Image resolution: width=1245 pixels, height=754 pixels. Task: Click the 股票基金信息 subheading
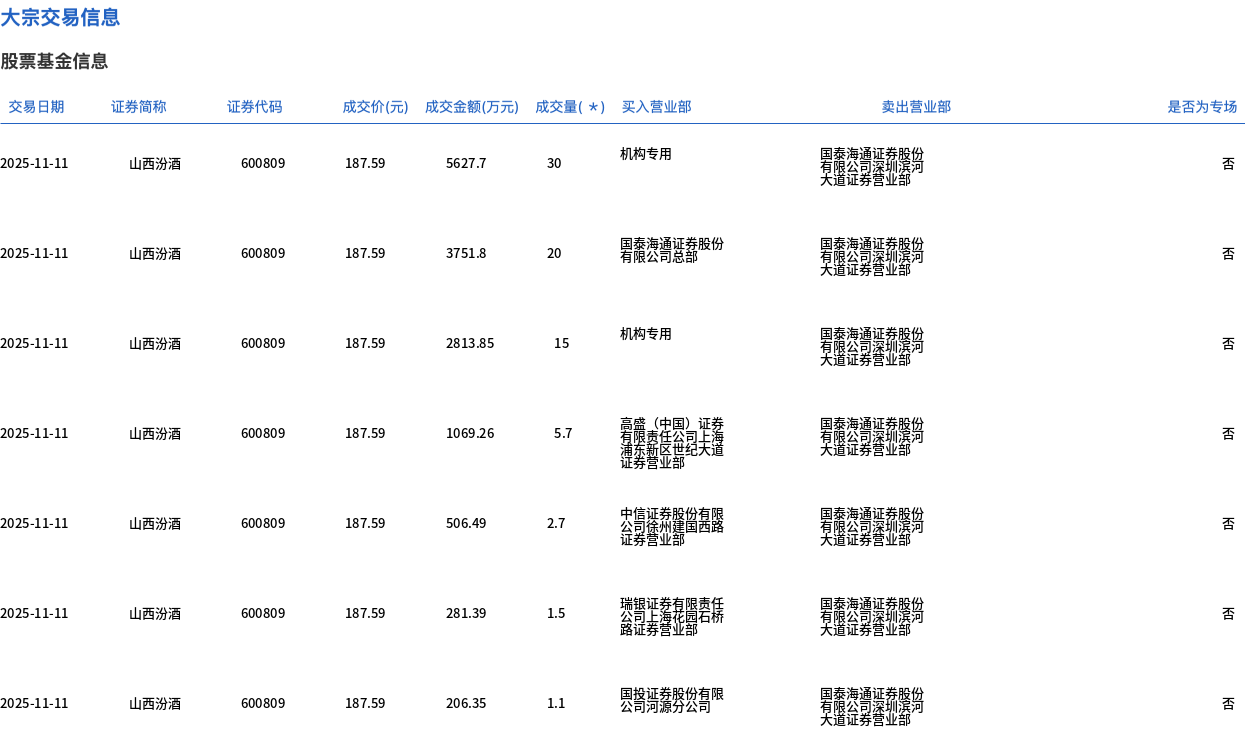click(54, 61)
